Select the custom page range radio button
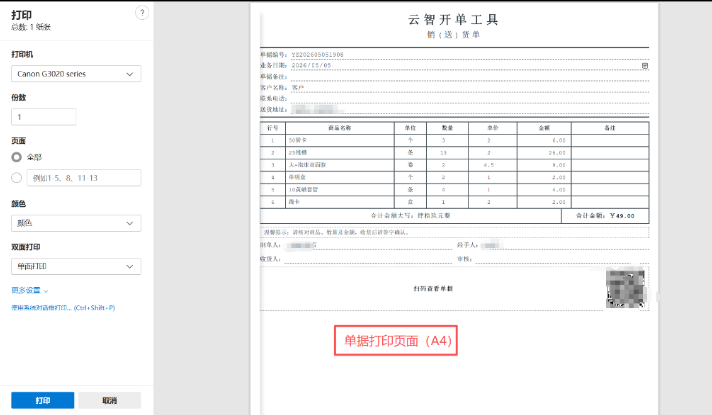The image size is (712, 415). click(x=17, y=178)
